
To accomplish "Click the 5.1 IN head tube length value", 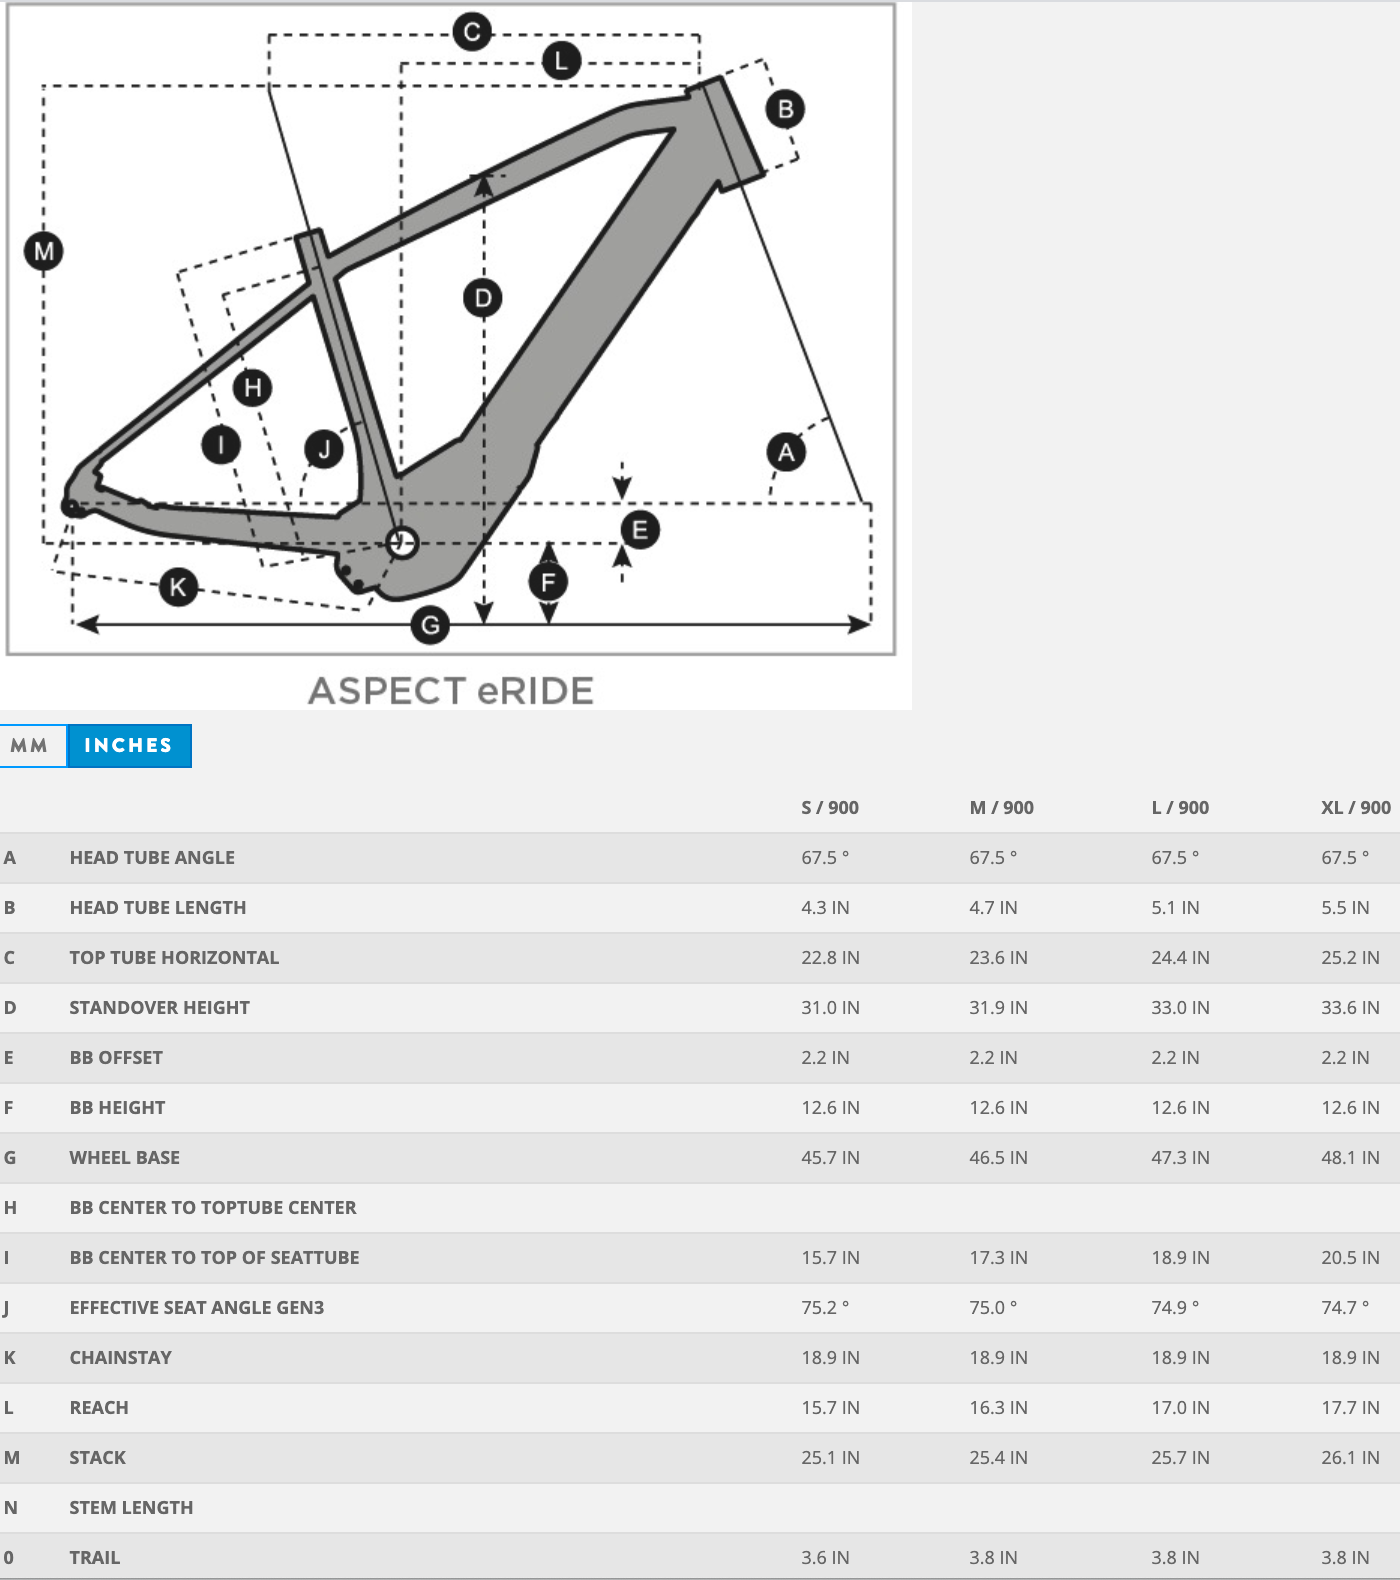I will click(1175, 908).
